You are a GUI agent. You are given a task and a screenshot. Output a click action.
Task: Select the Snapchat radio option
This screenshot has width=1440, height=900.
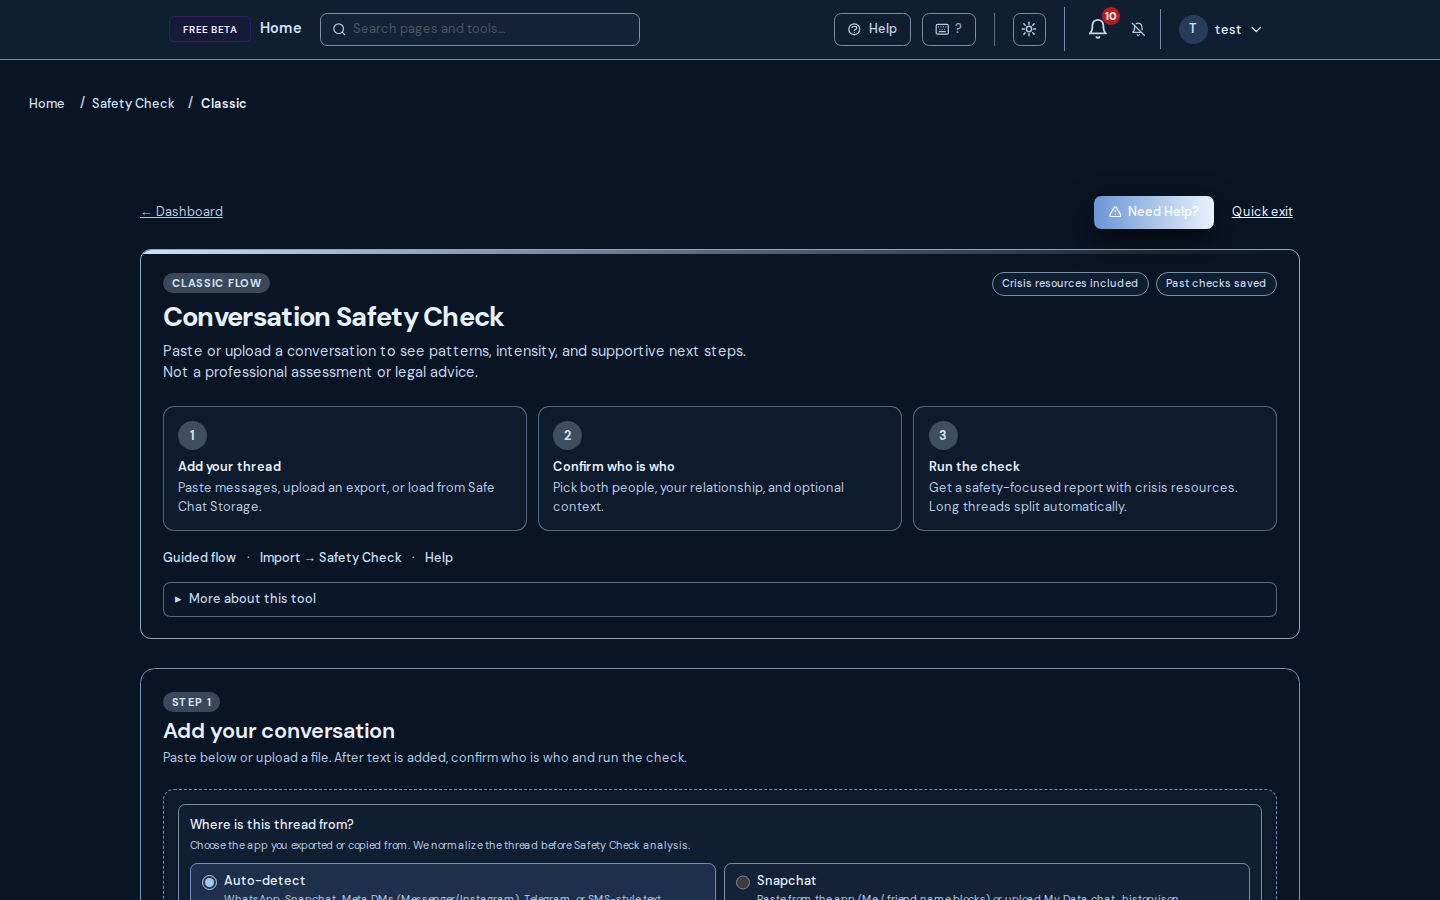click(742, 882)
